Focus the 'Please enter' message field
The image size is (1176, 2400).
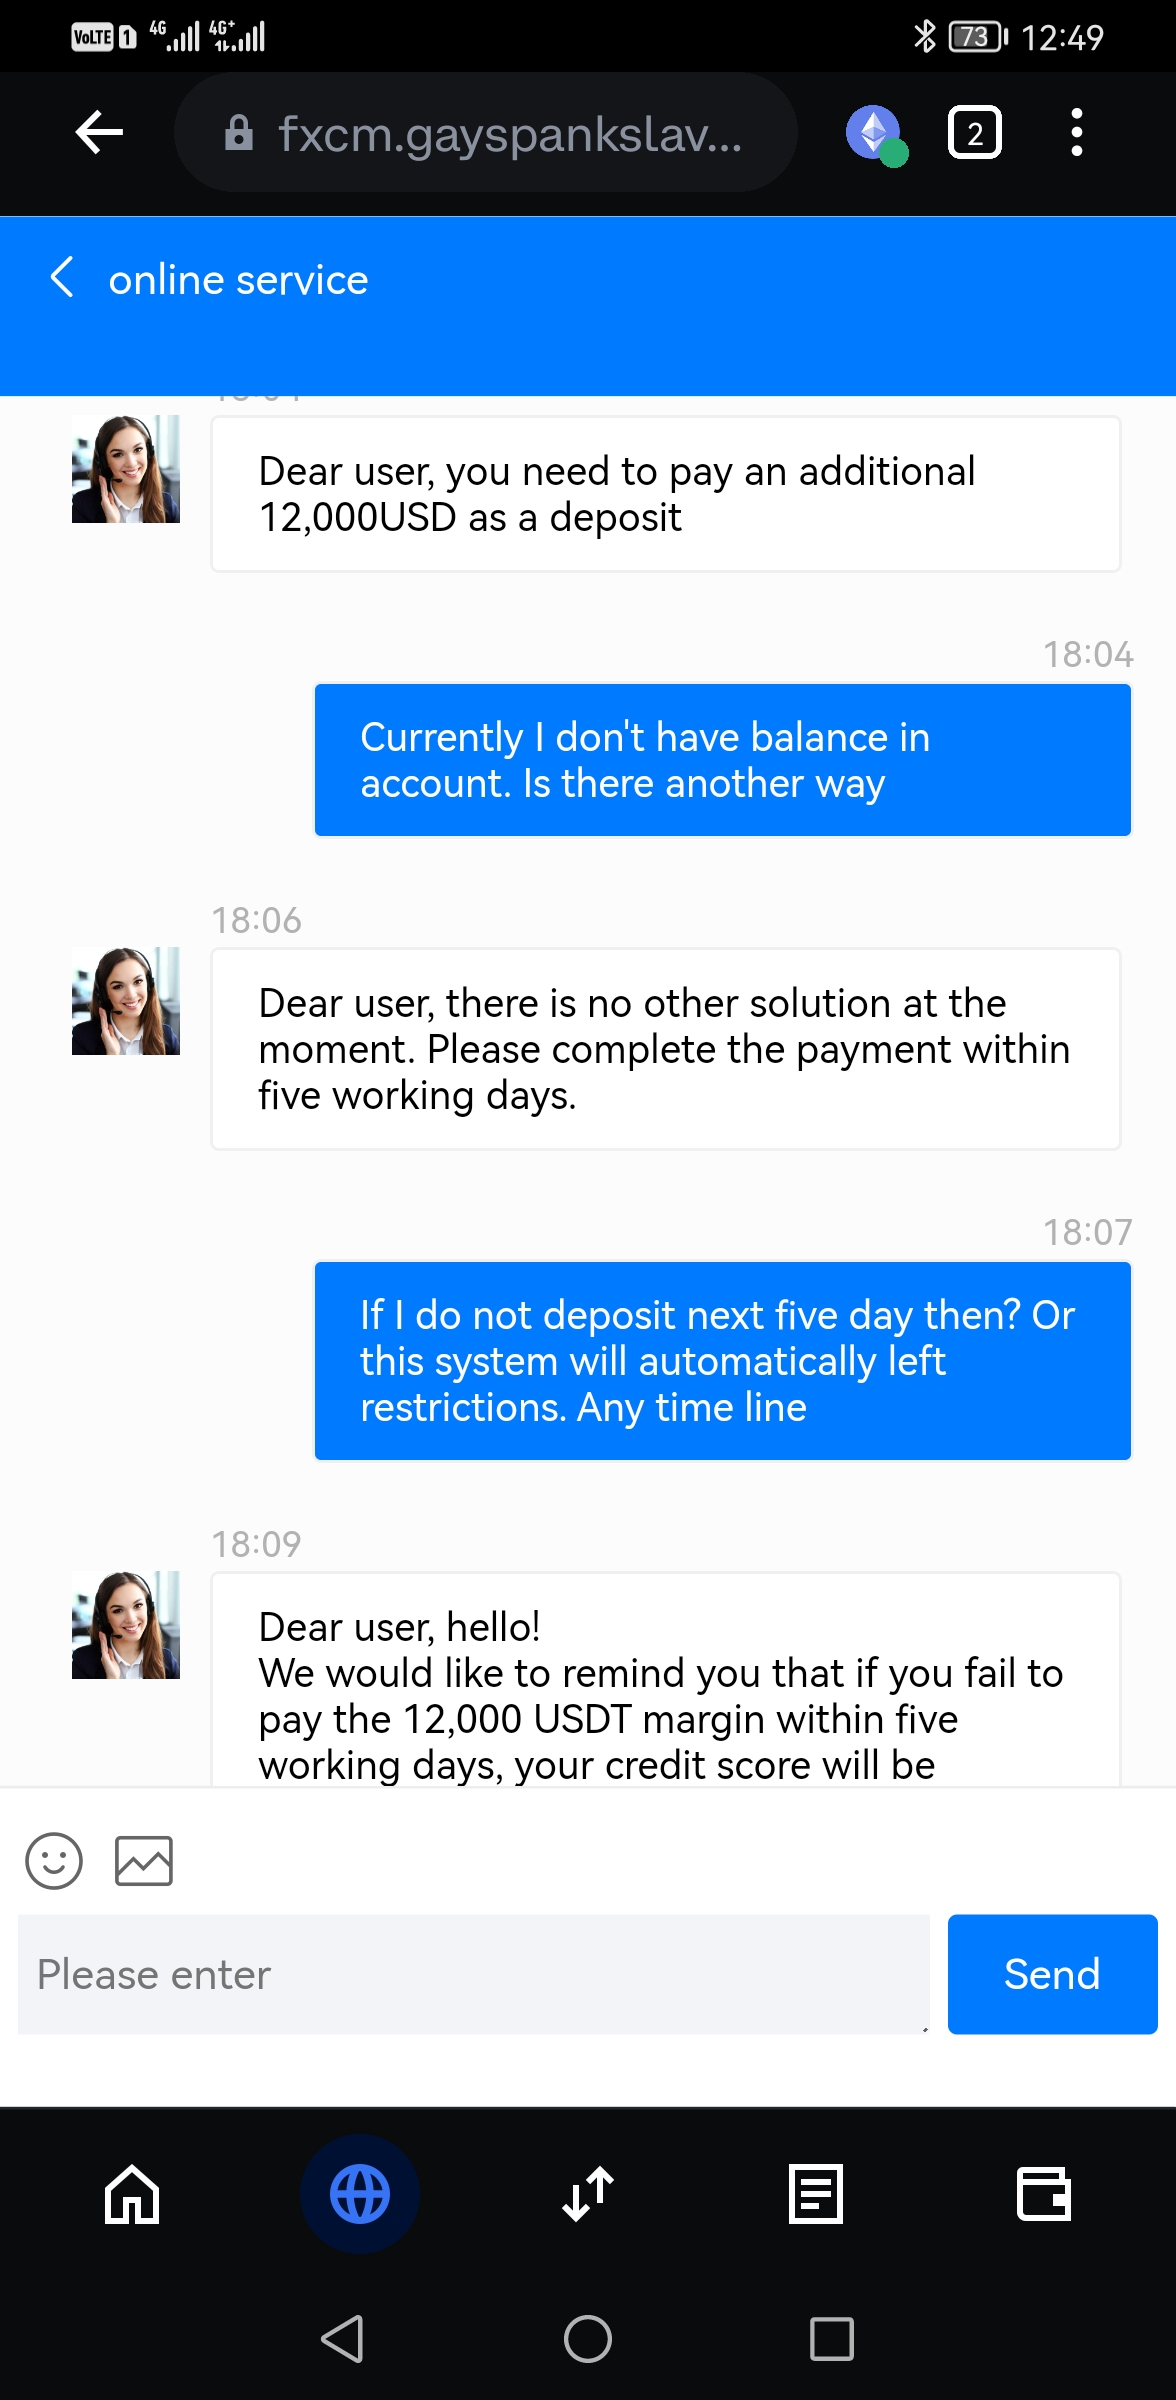473,1974
